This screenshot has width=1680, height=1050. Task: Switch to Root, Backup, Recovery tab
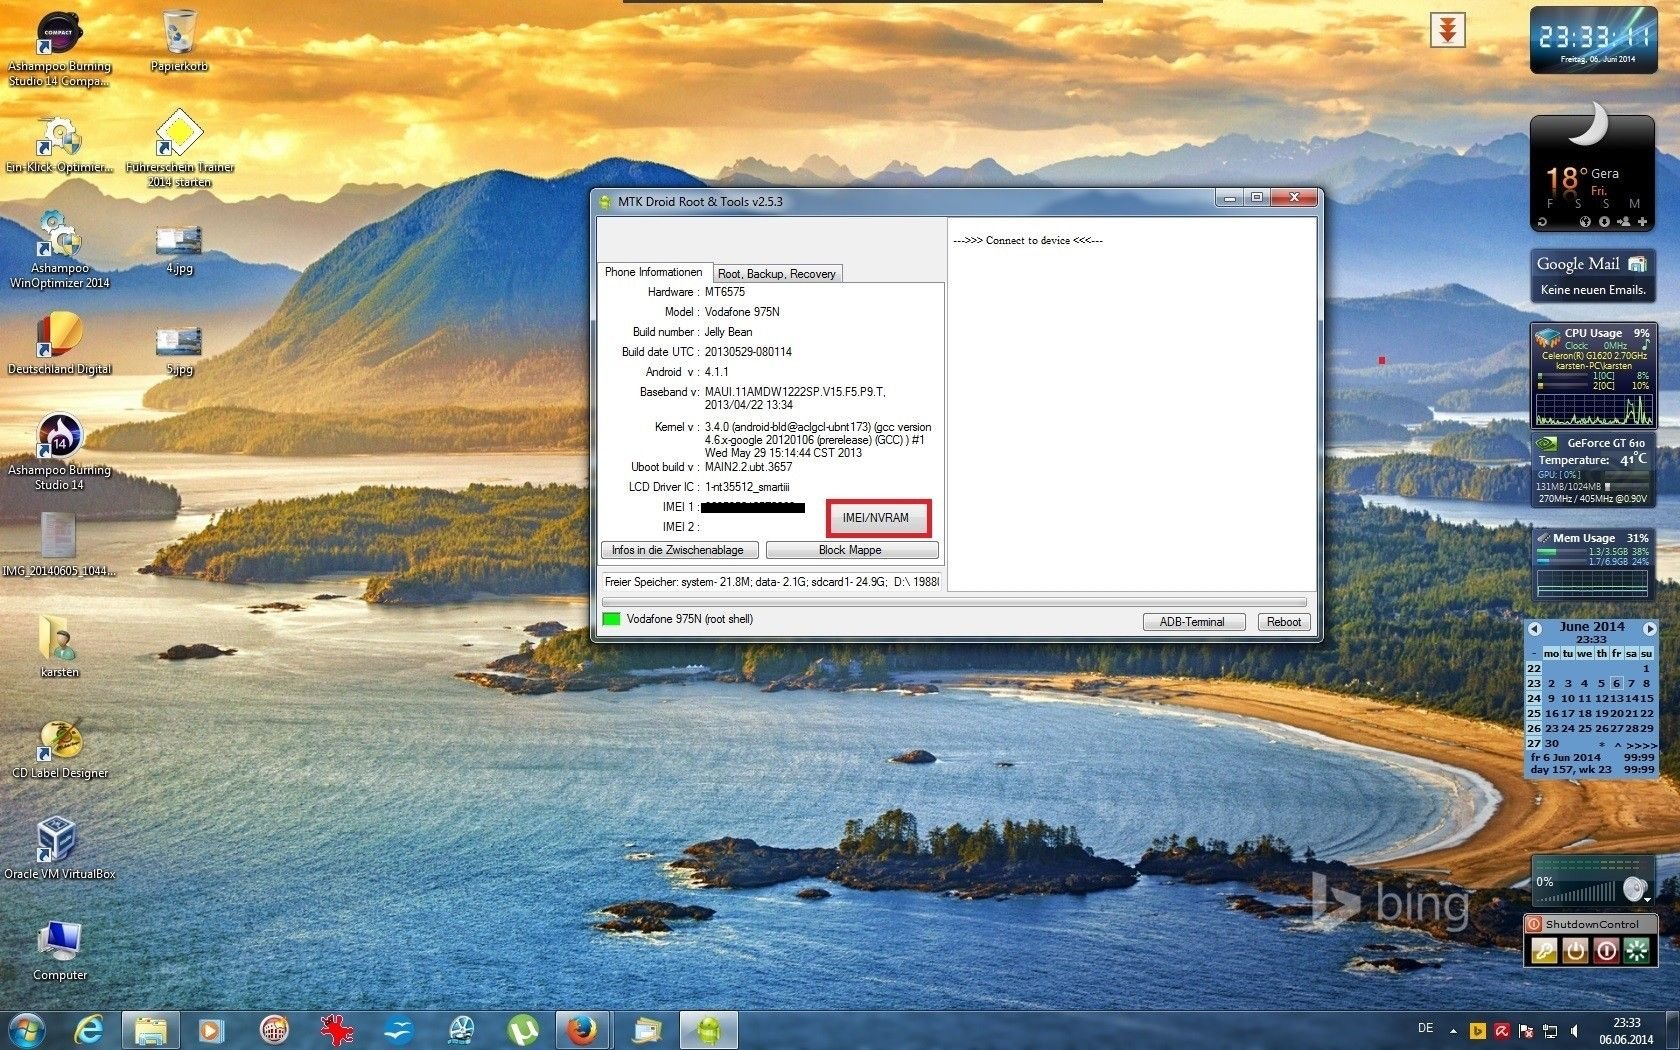click(777, 274)
